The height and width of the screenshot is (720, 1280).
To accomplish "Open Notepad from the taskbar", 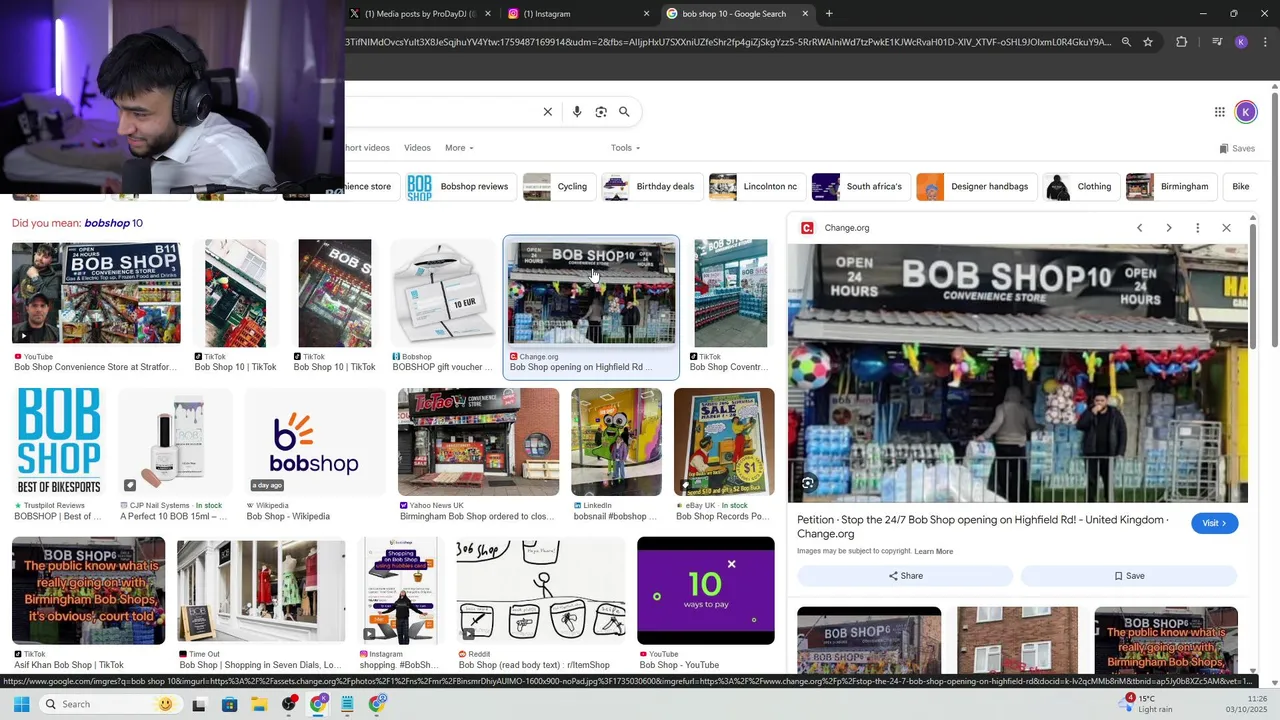I will click(347, 704).
